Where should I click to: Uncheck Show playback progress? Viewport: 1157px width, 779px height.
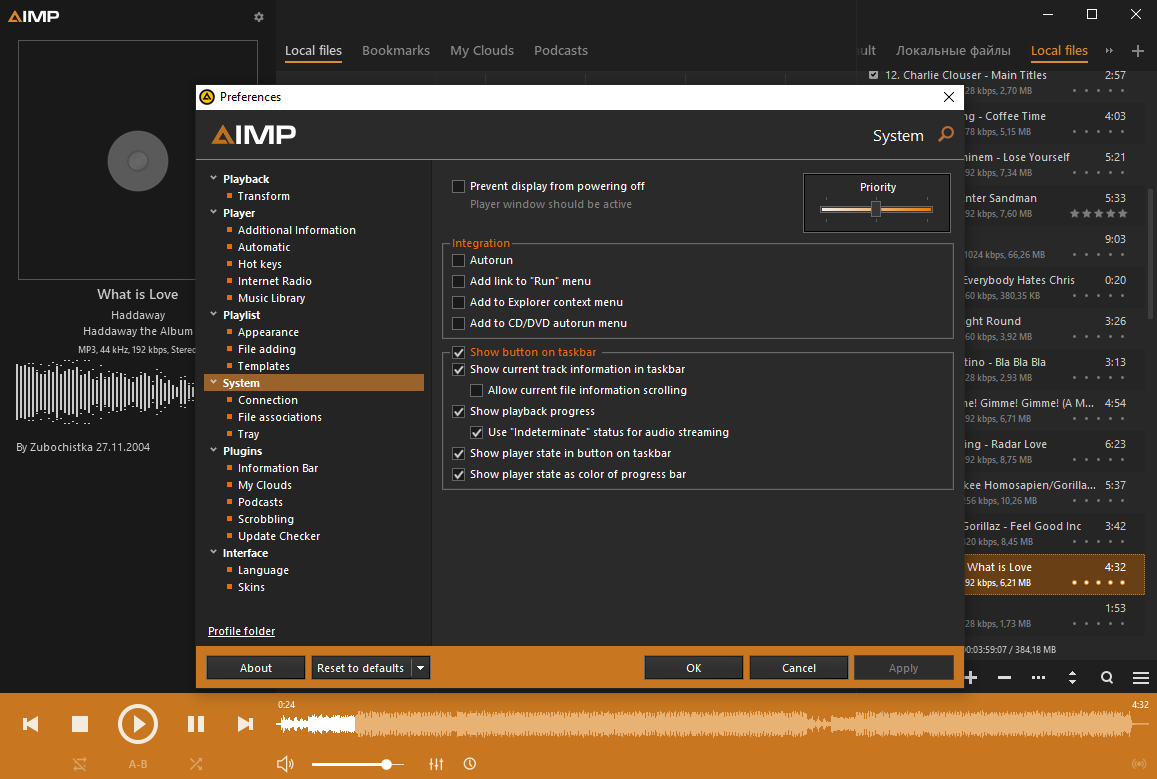[x=458, y=412]
